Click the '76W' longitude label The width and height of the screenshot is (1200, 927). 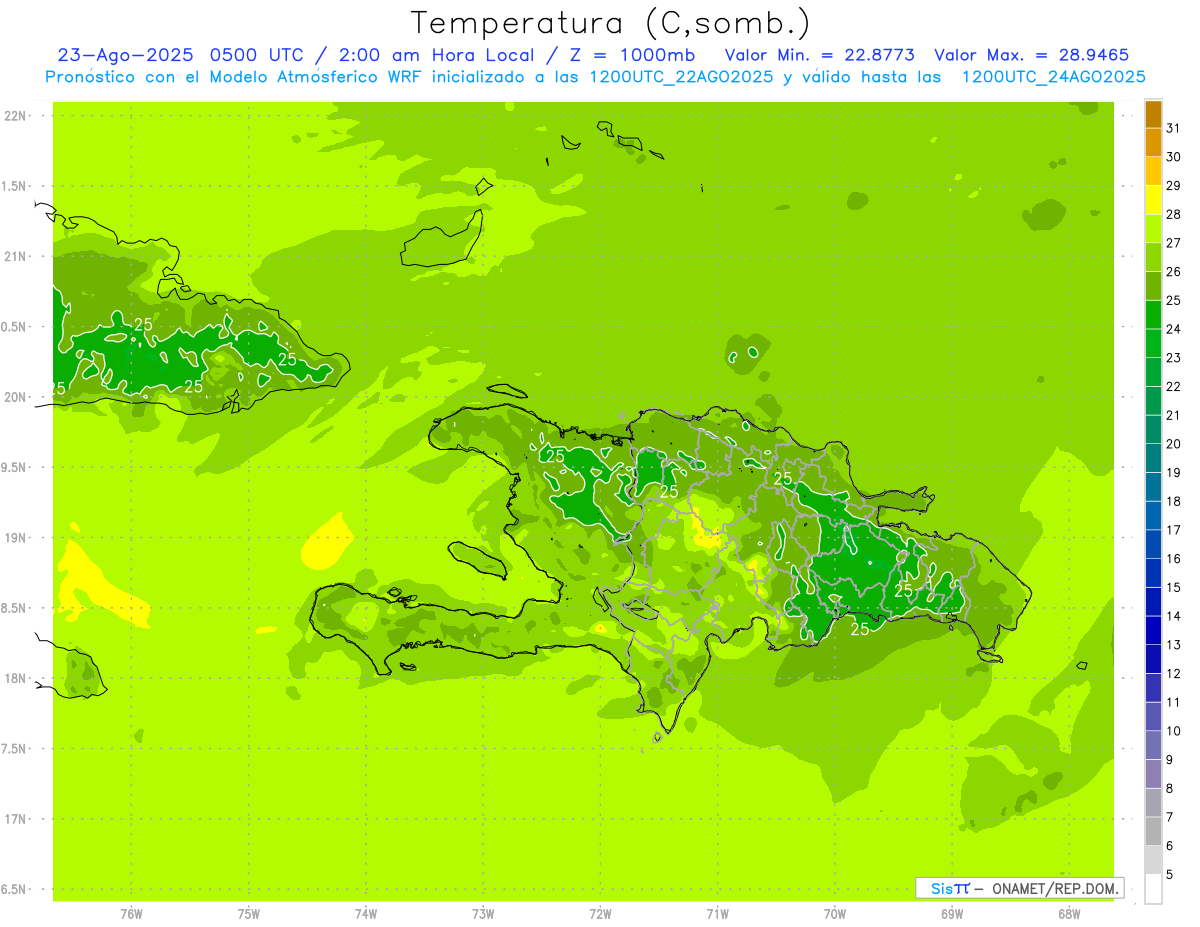[131, 913]
